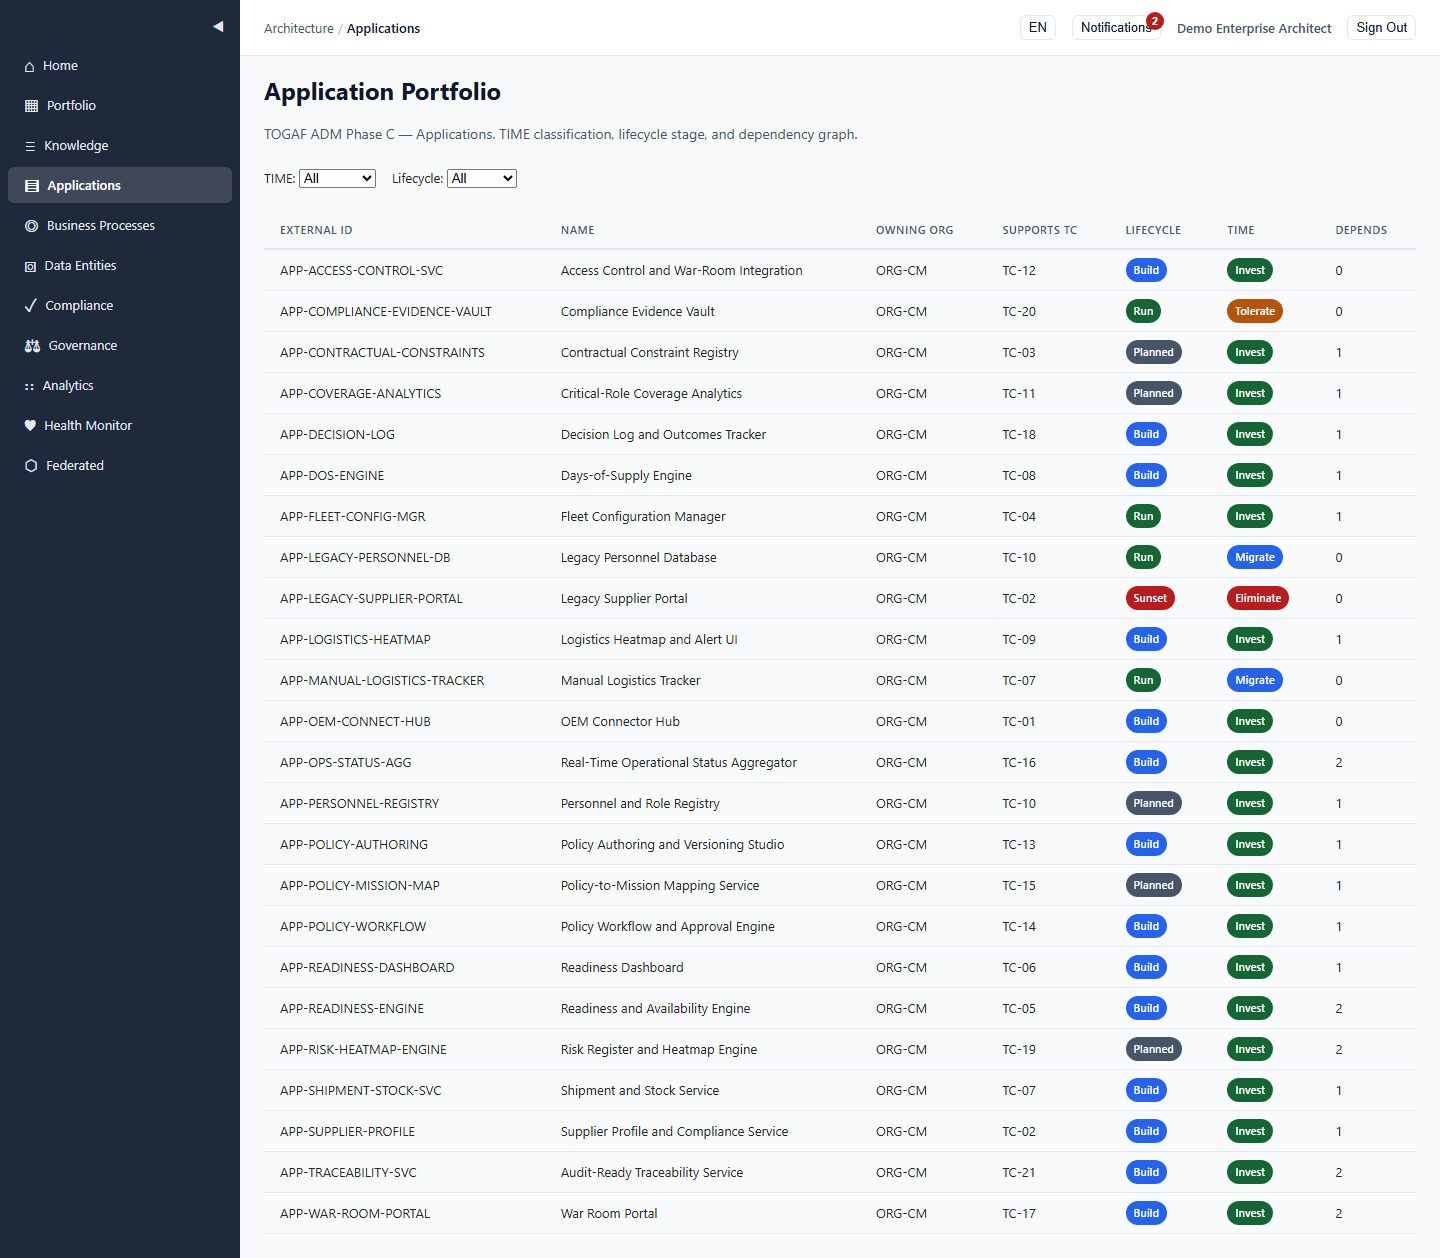This screenshot has width=1440, height=1258.
Task: Open the Lifecycle filter dropdown
Action: pyautogui.click(x=481, y=178)
